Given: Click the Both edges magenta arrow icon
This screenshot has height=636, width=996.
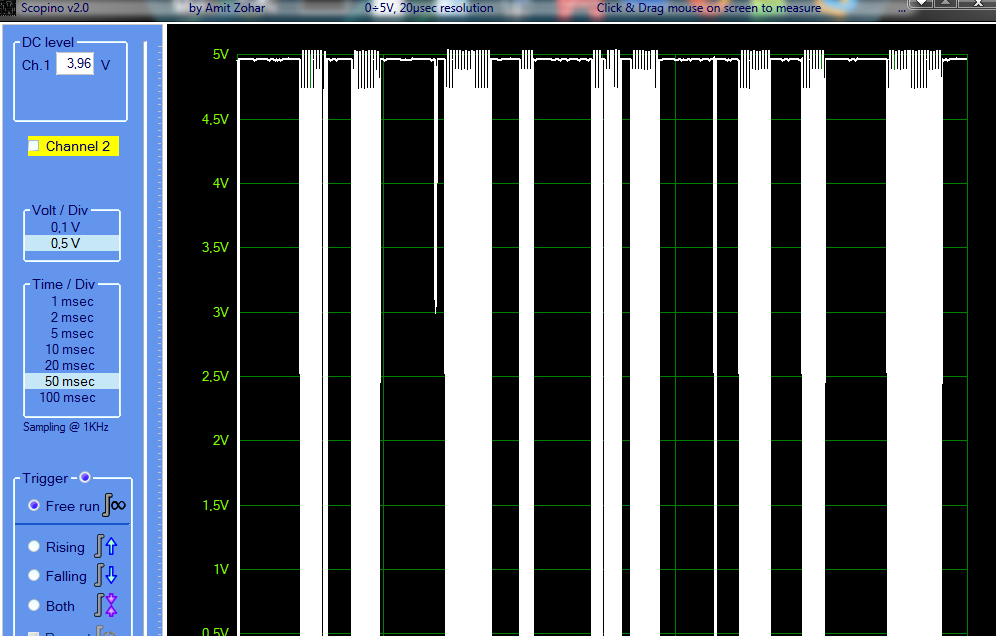Looking at the screenshot, I should point(110,605).
